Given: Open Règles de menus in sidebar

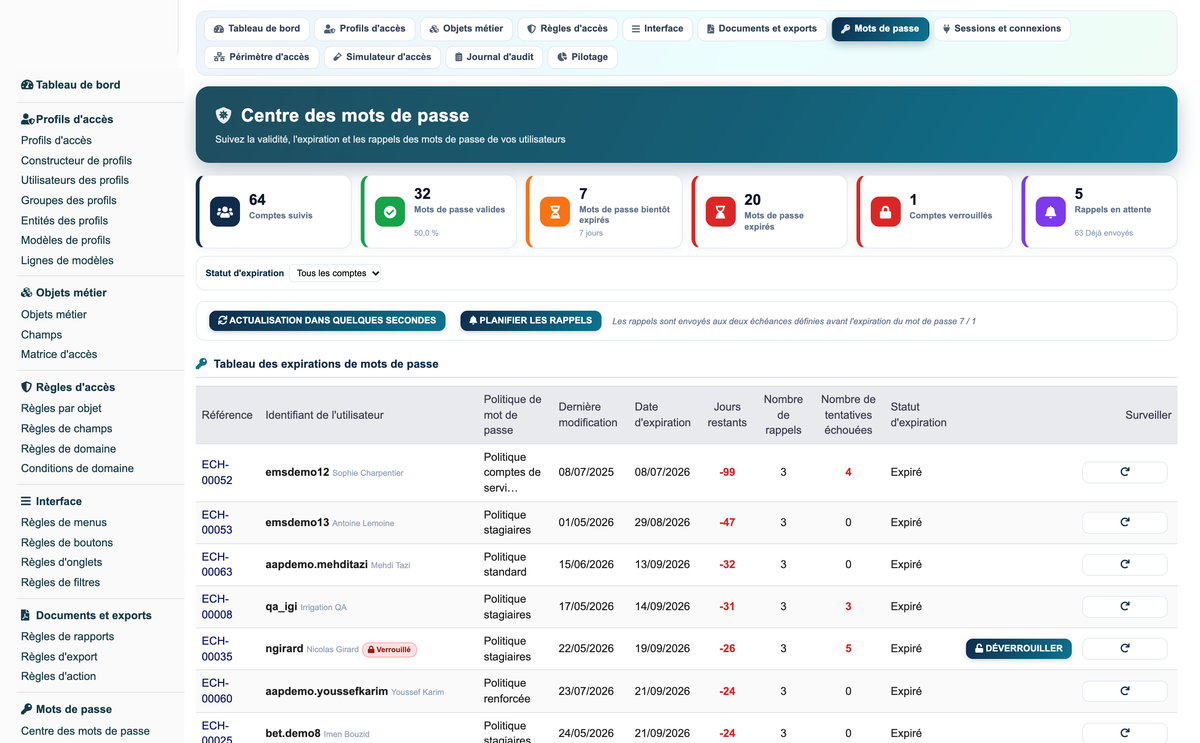Looking at the screenshot, I should (64, 523).
